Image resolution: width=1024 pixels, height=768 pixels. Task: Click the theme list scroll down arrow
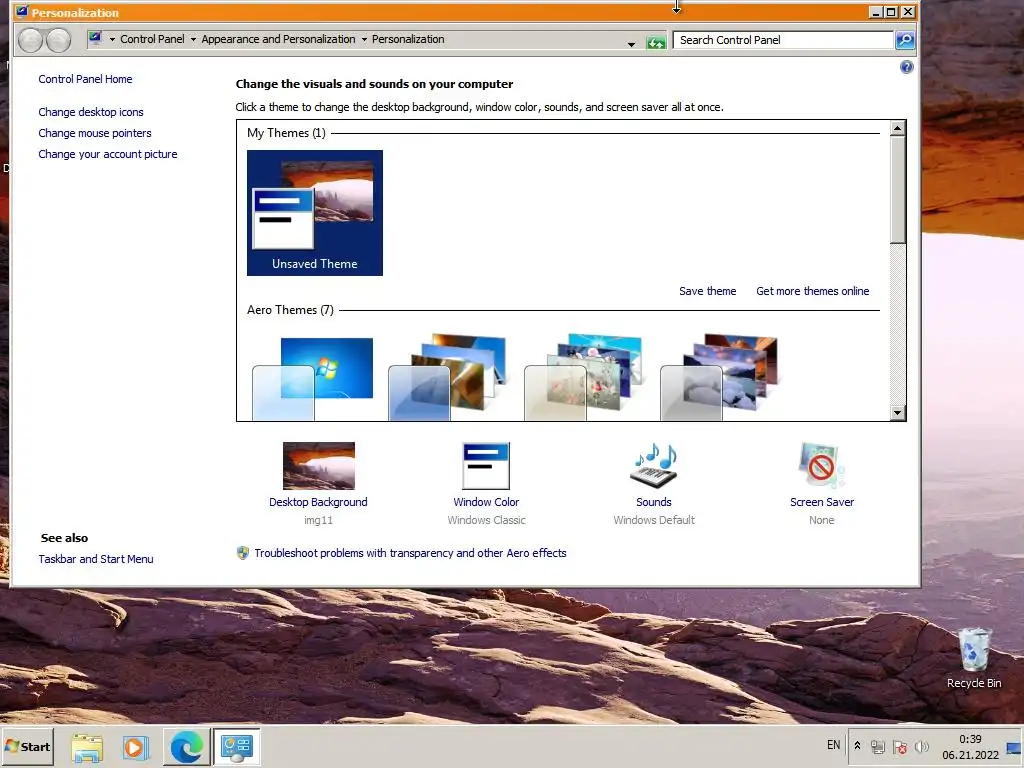click(x=897, y=412)
